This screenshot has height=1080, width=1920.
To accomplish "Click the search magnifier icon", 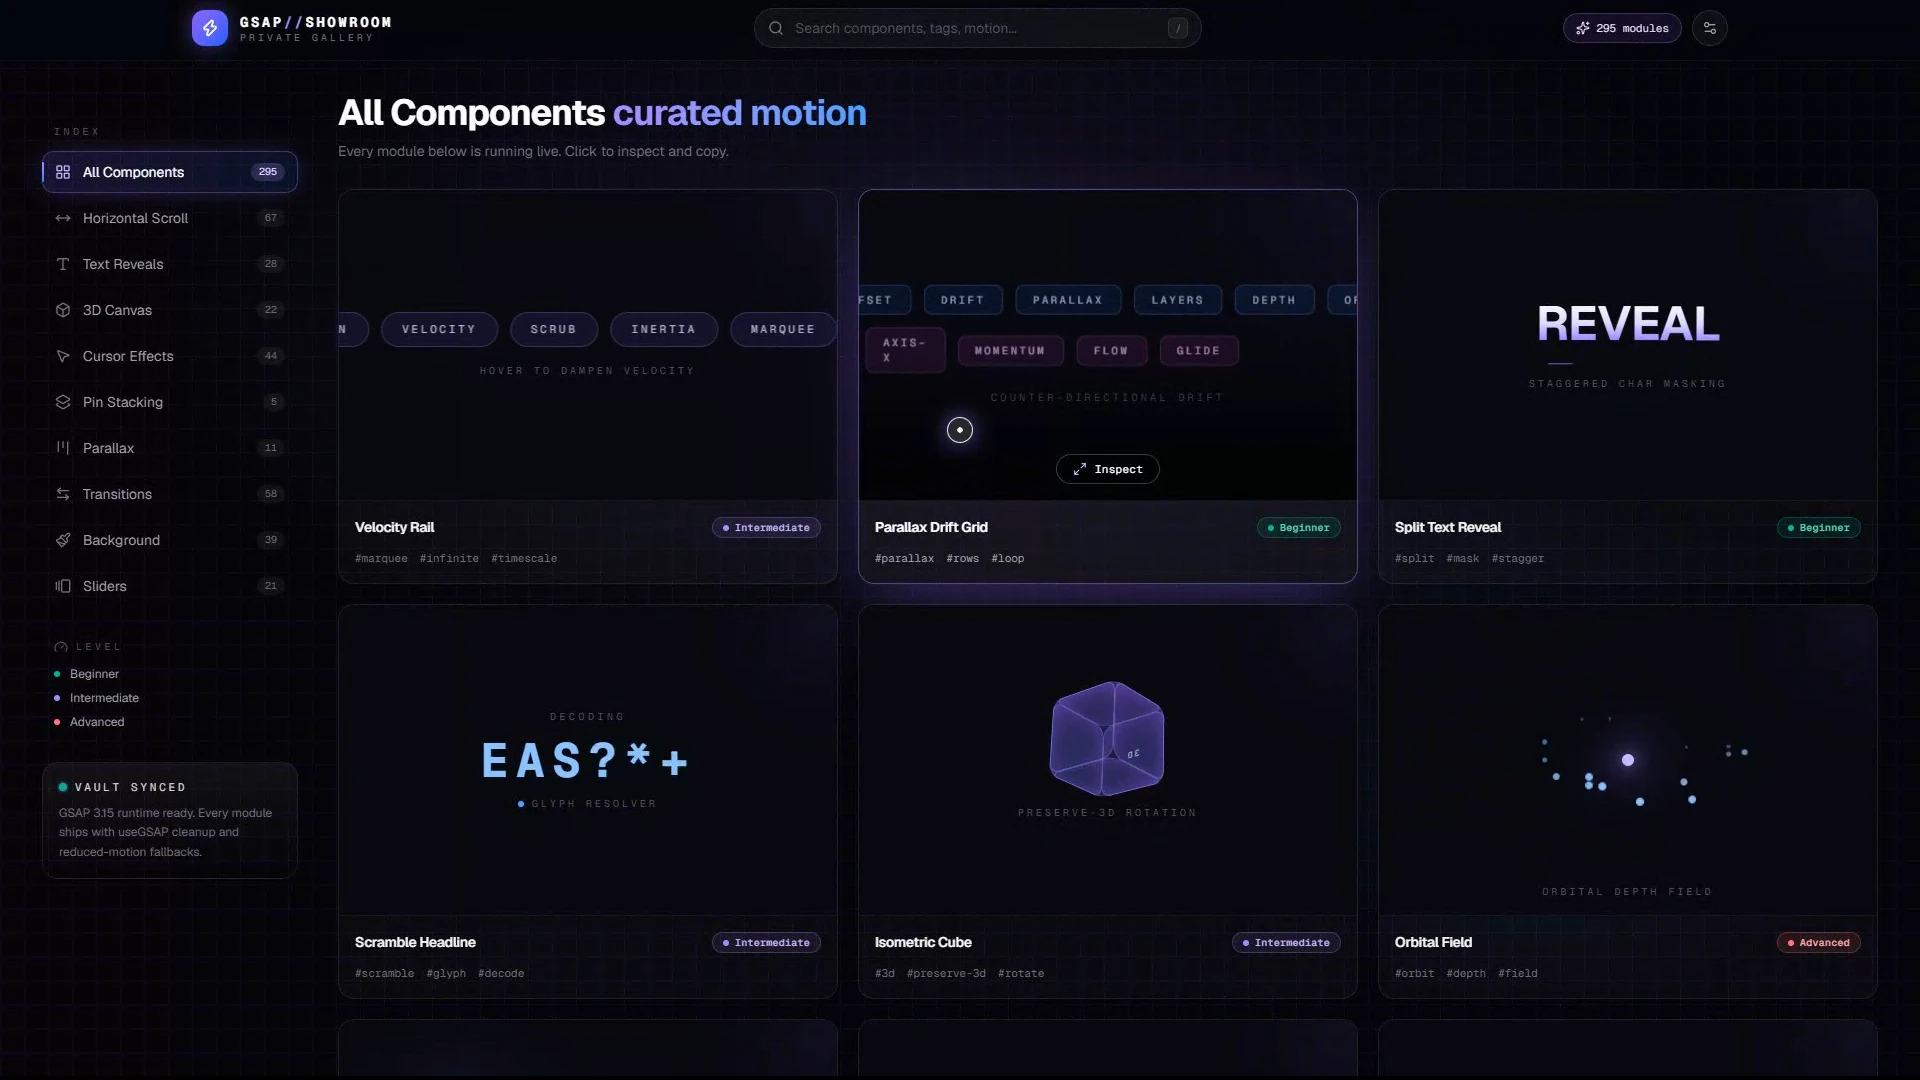I will [x=775, y=28].
